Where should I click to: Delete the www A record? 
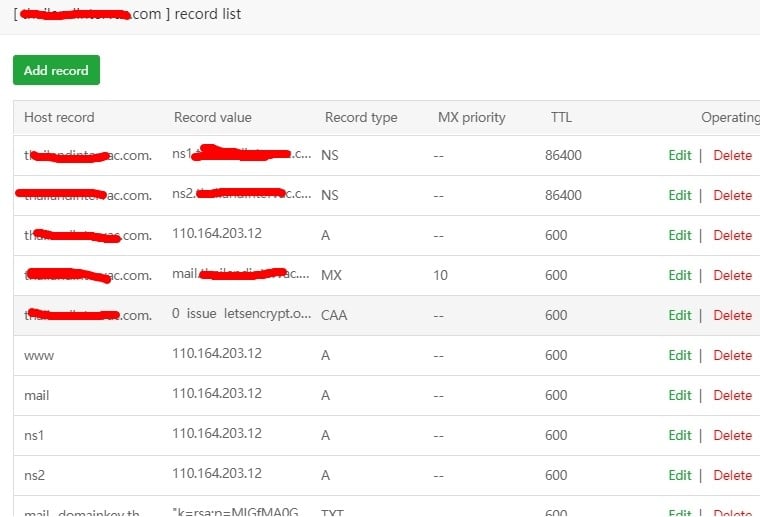click(x=732, y=355)
